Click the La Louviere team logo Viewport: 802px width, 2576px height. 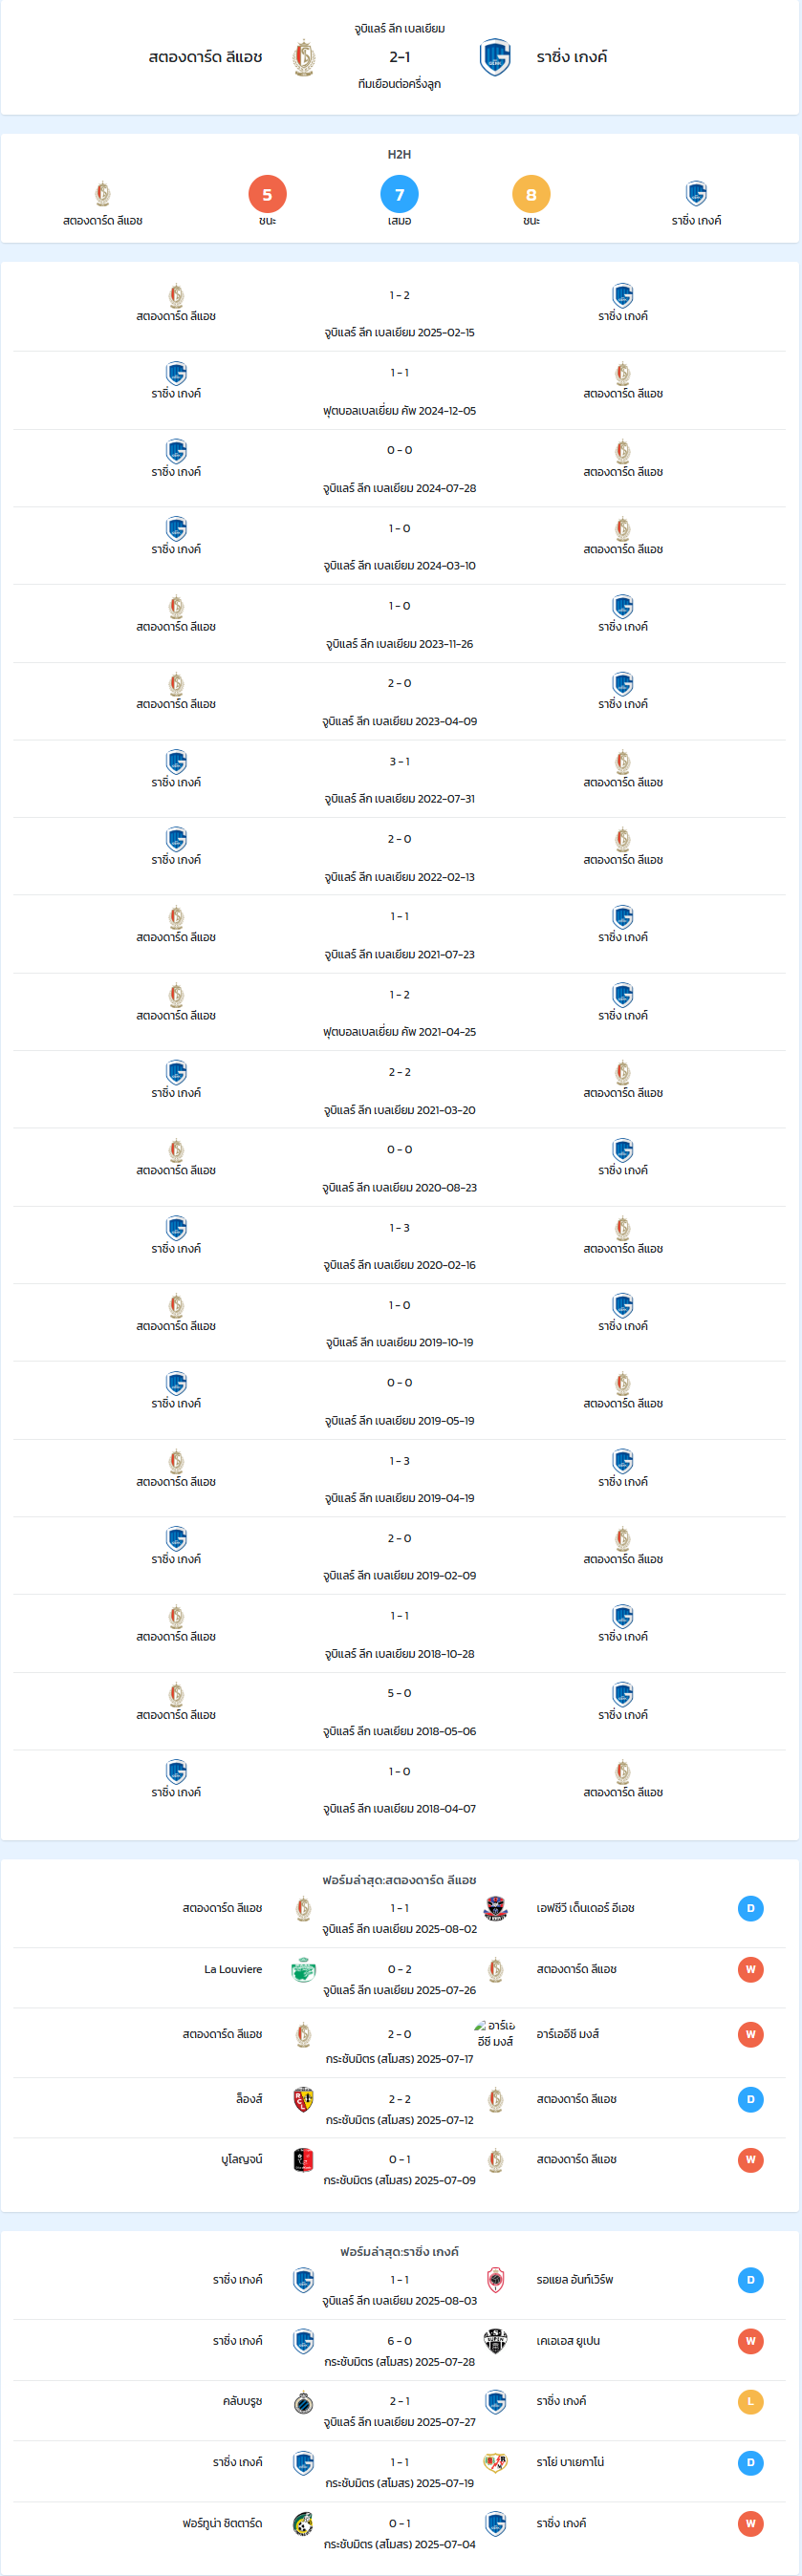[x=303, y=1970]
